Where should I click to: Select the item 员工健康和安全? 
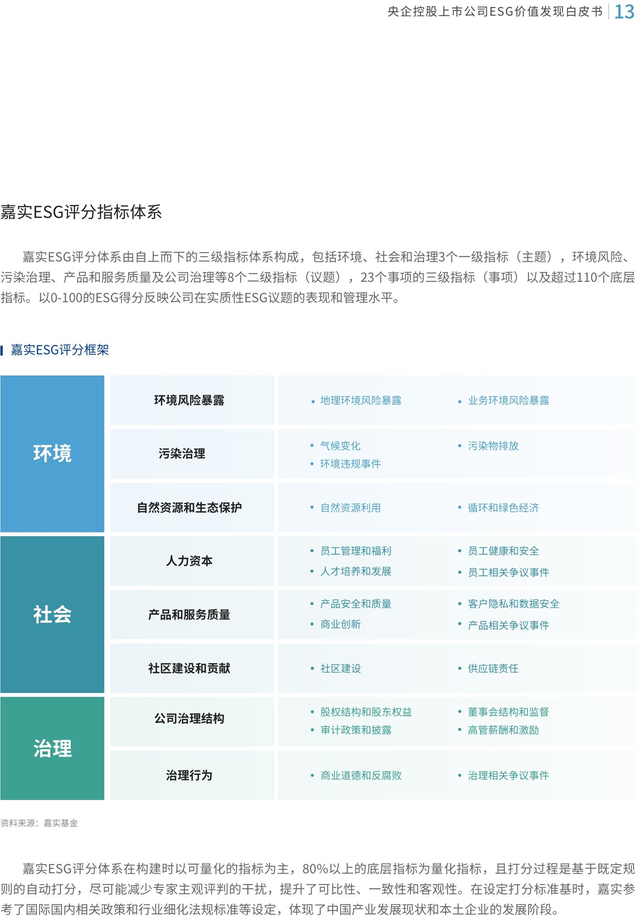click(x=503, y=551)
